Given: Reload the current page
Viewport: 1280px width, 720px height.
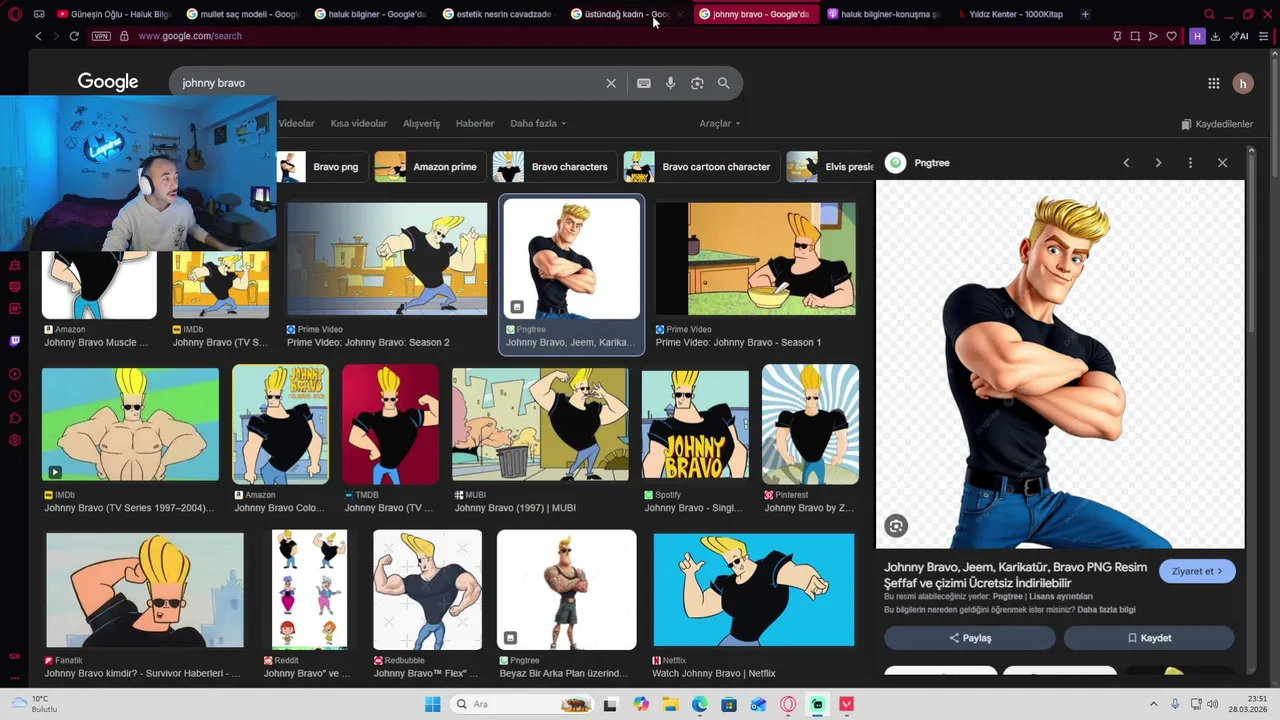Looking at the screenshot, I should coord(74,36).
